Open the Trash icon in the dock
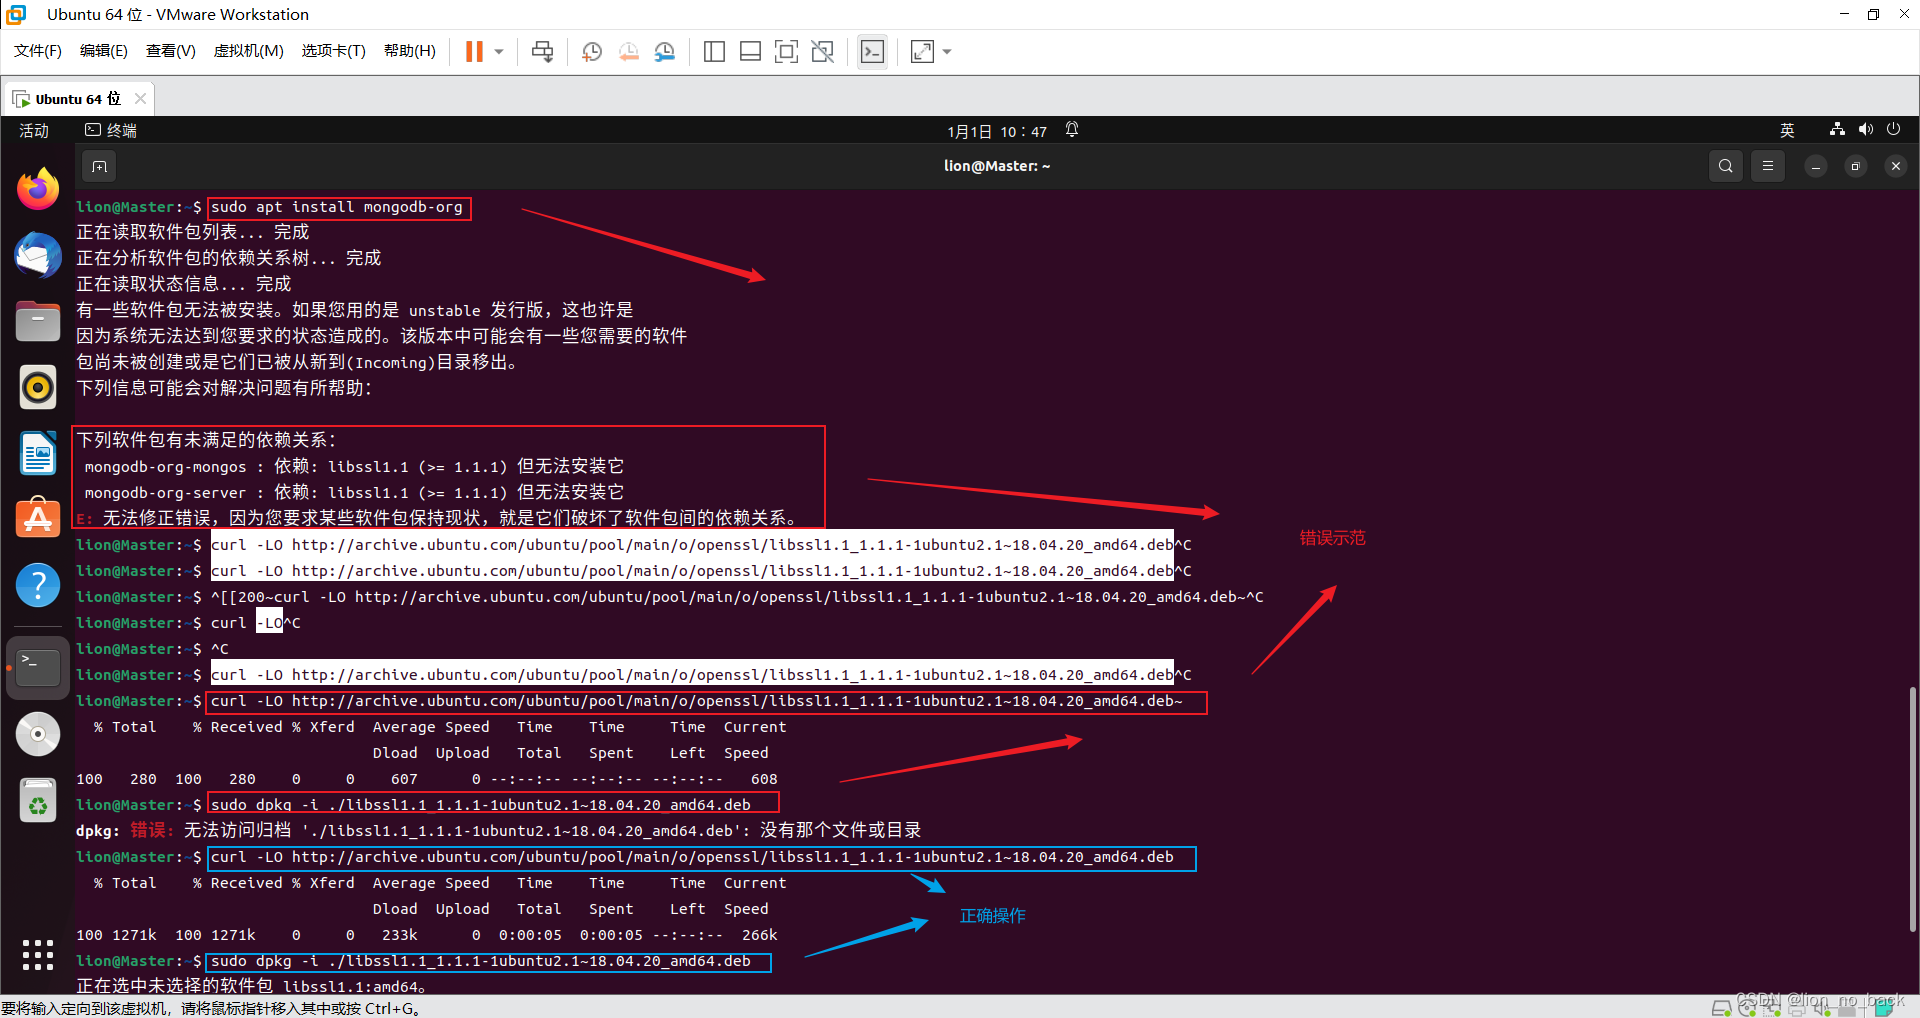The width and height of the screenshot is (1920, 1018). coord(38,800)
